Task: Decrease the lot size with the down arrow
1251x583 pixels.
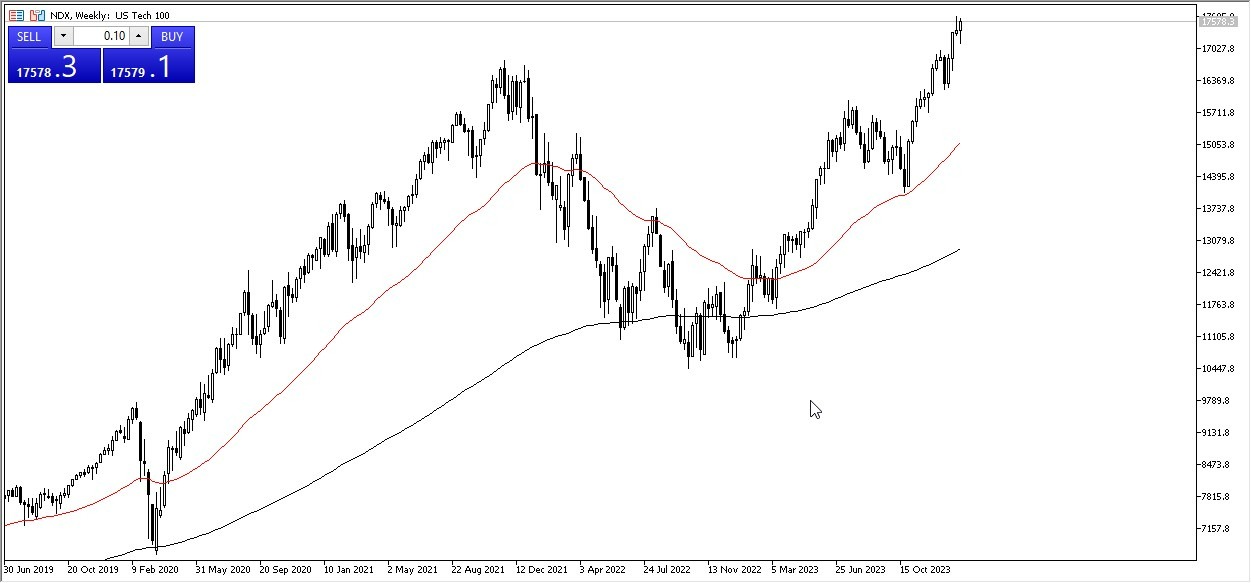Action: tap(63, 36)
